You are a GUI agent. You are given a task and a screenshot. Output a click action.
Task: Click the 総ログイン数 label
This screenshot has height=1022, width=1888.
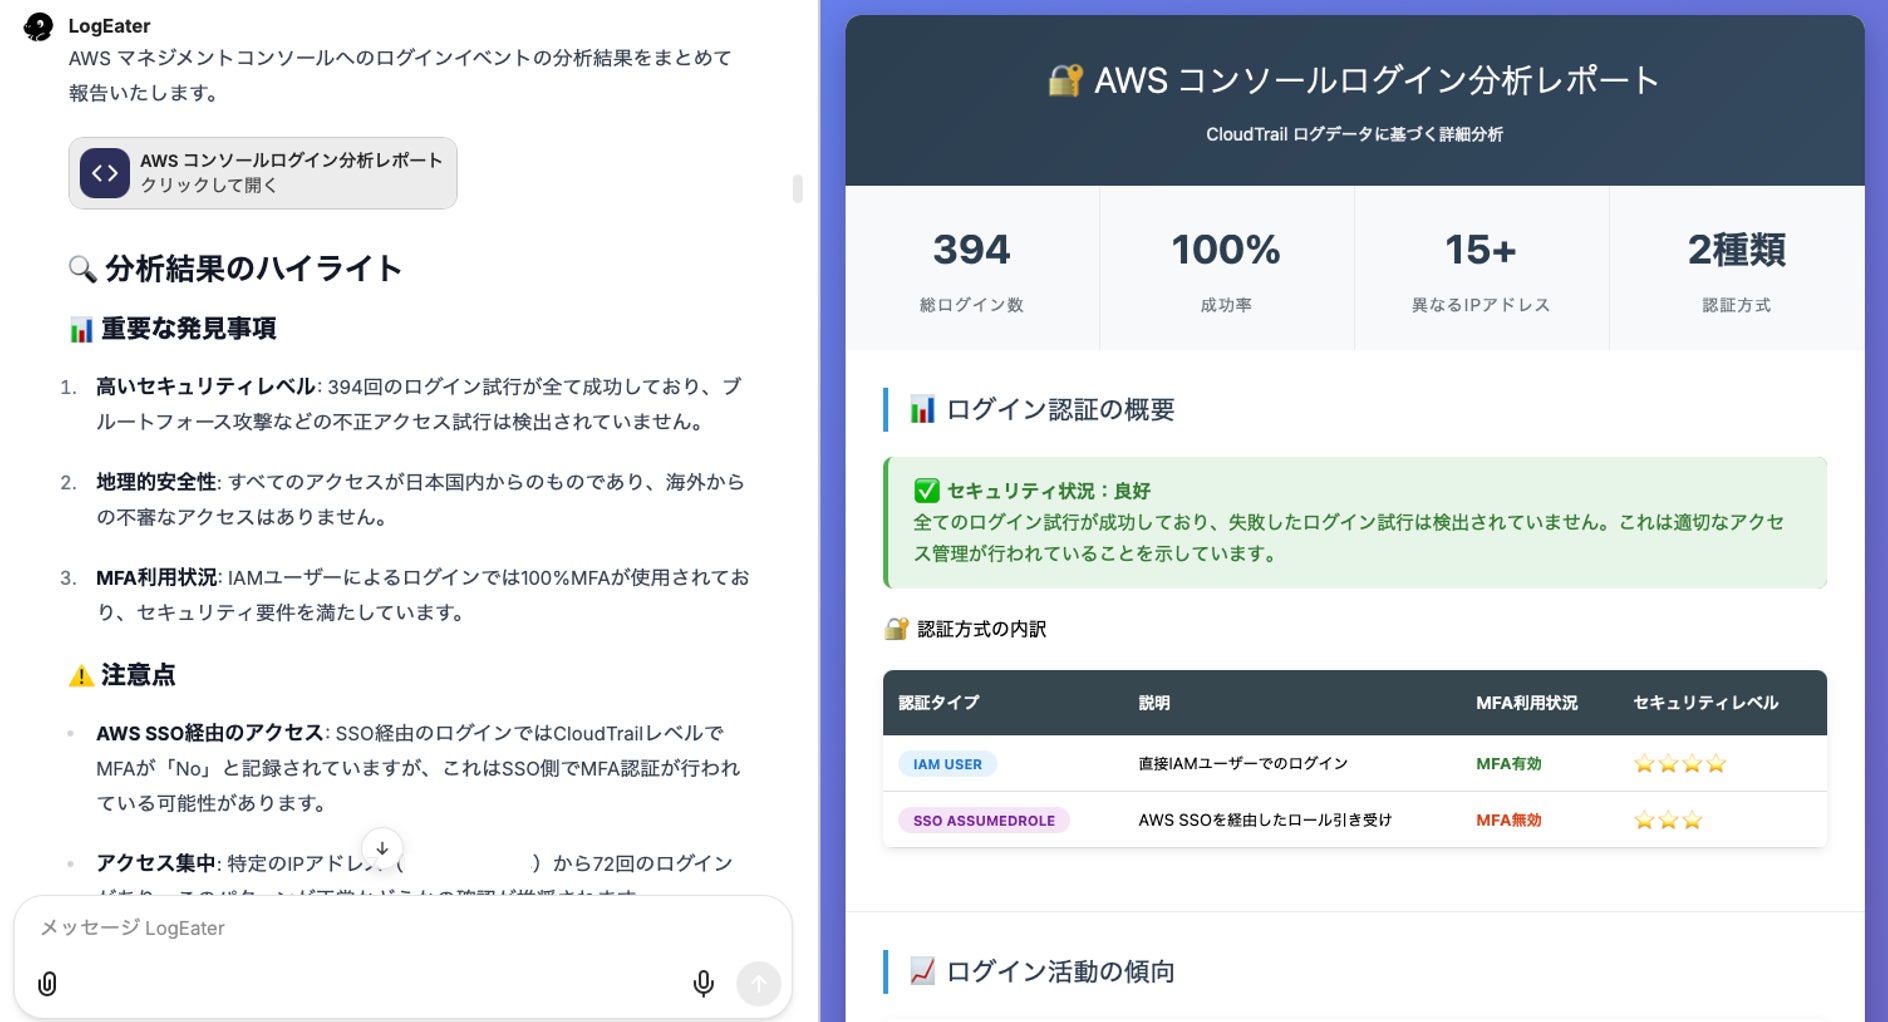[x=972, y=305]
